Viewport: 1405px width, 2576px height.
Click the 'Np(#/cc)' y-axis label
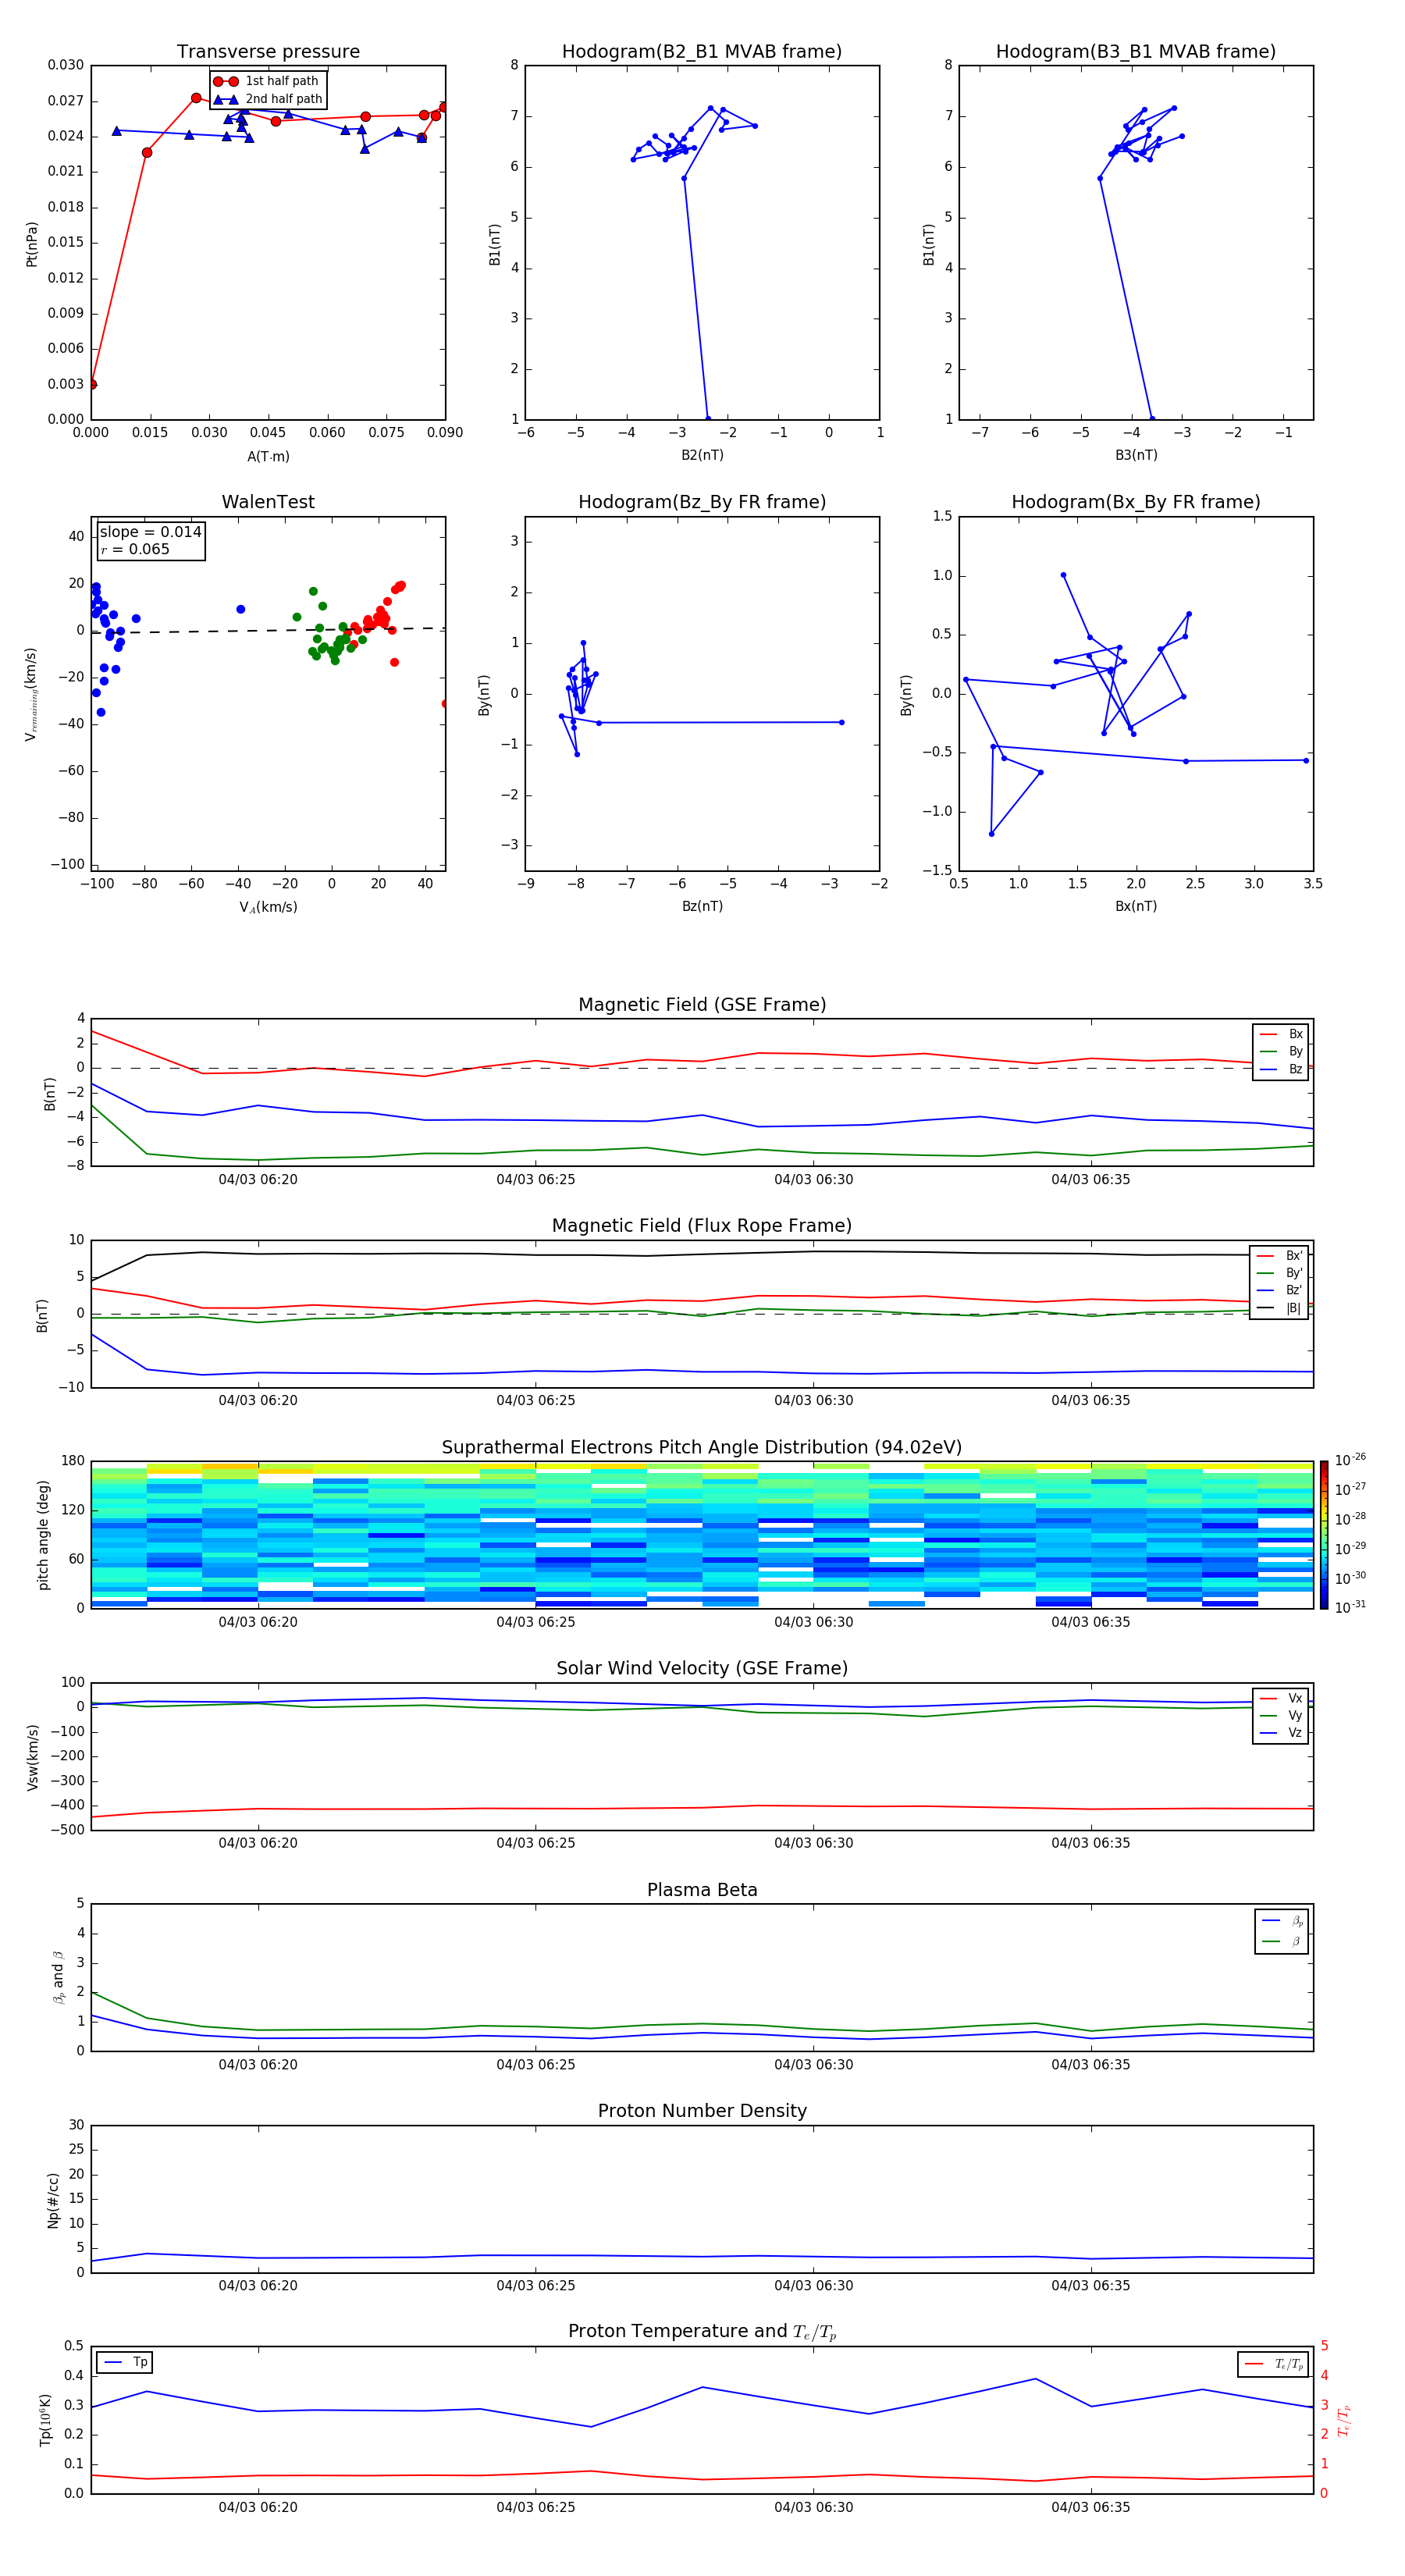pos(53,2199)
